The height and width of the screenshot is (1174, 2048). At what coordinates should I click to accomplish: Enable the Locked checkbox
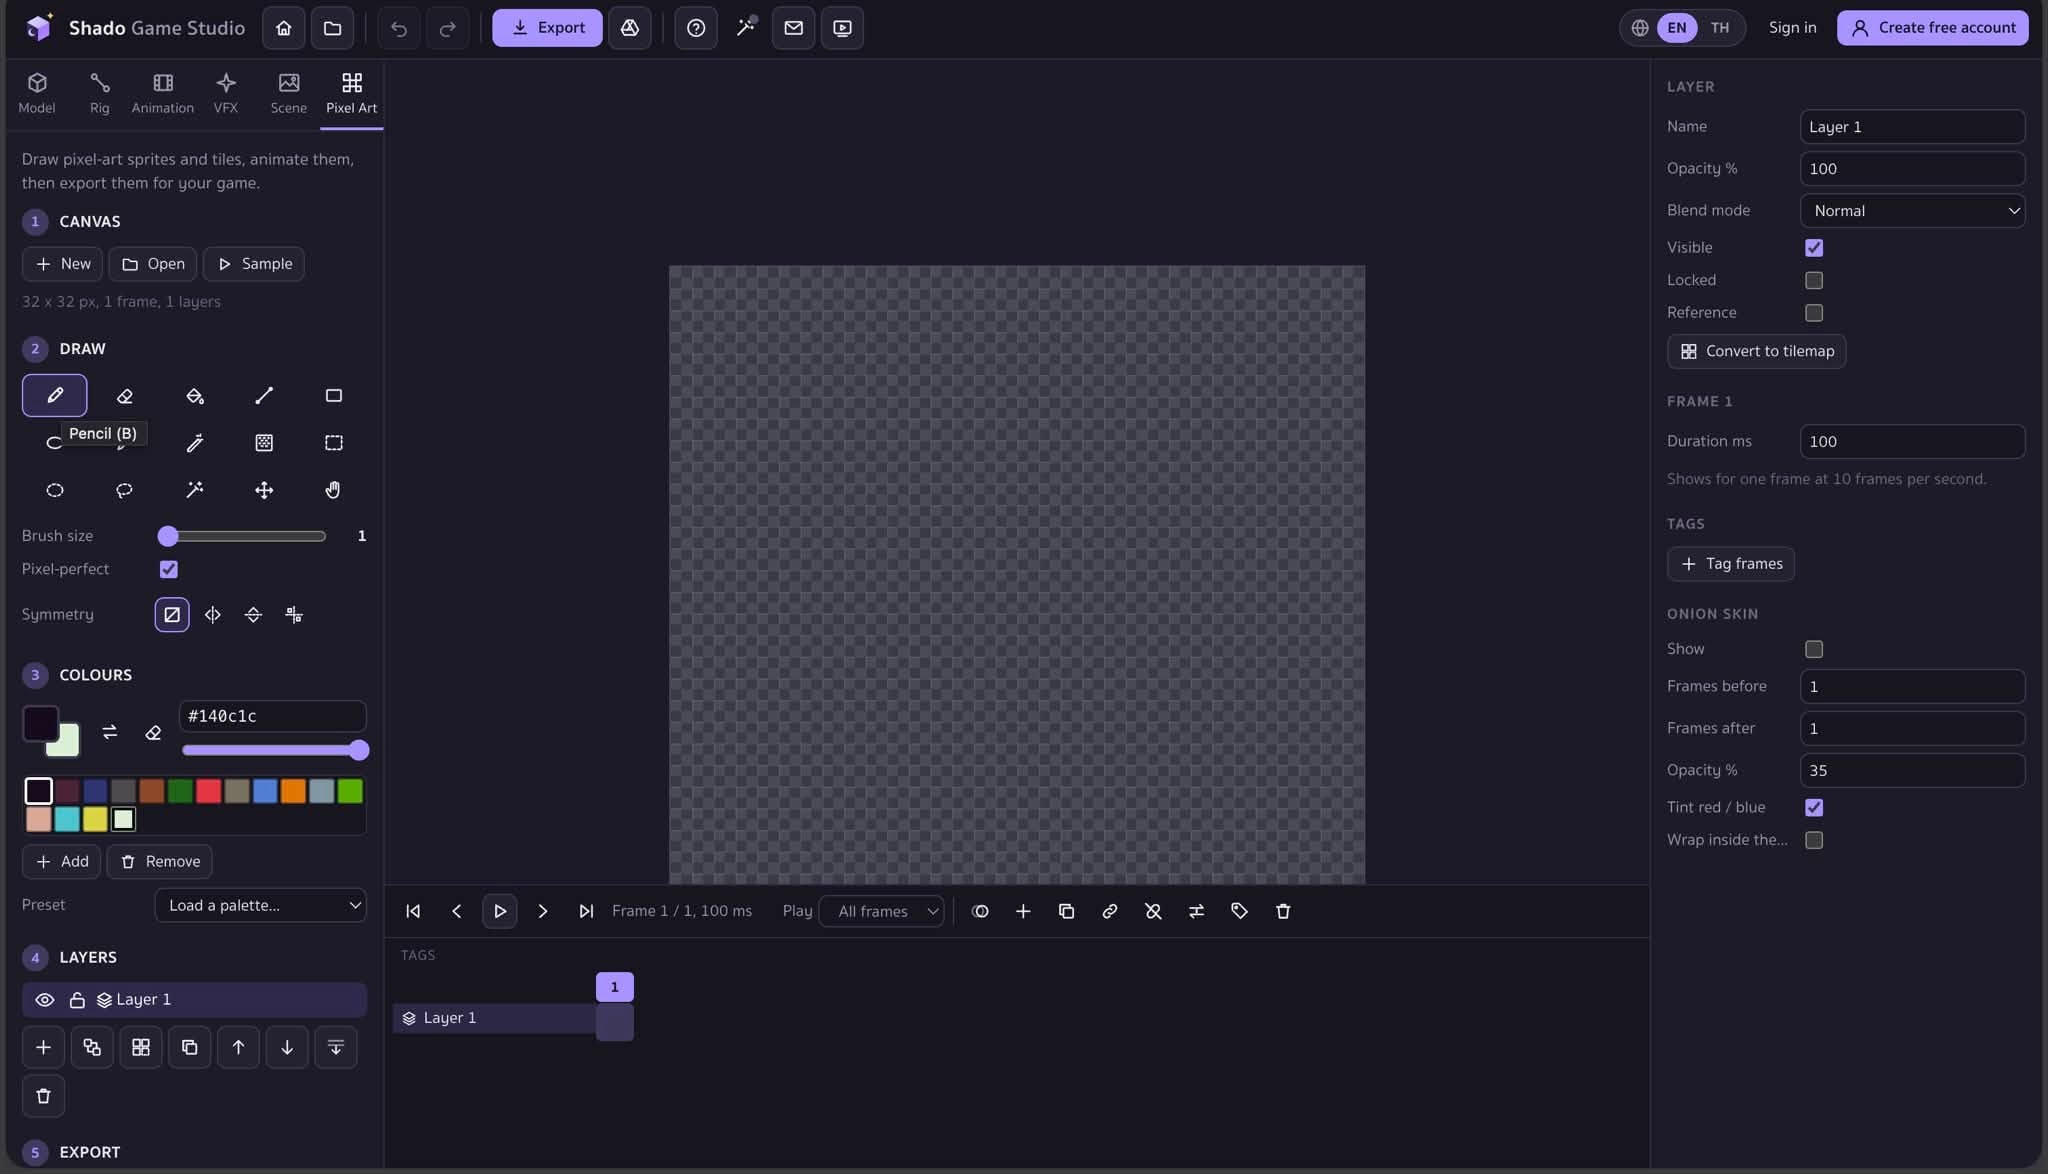coord(1814,280)
